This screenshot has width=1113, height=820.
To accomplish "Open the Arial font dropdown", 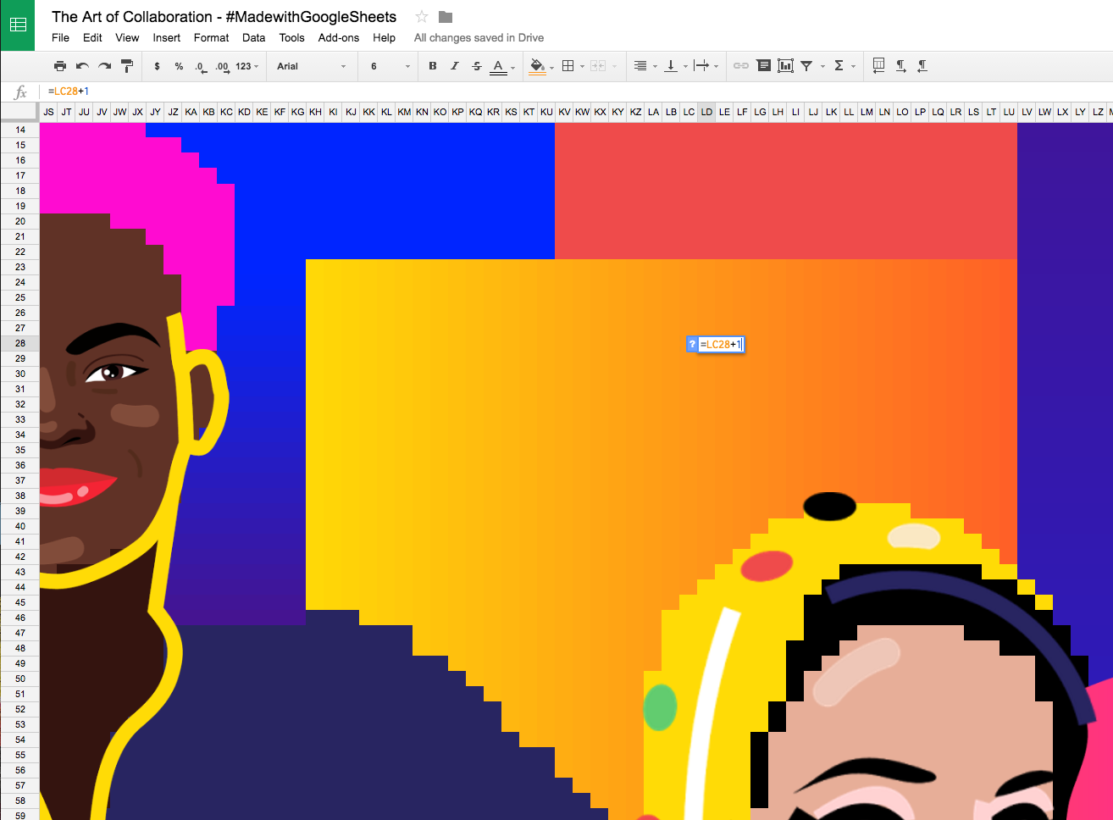I will click(311, 66).
